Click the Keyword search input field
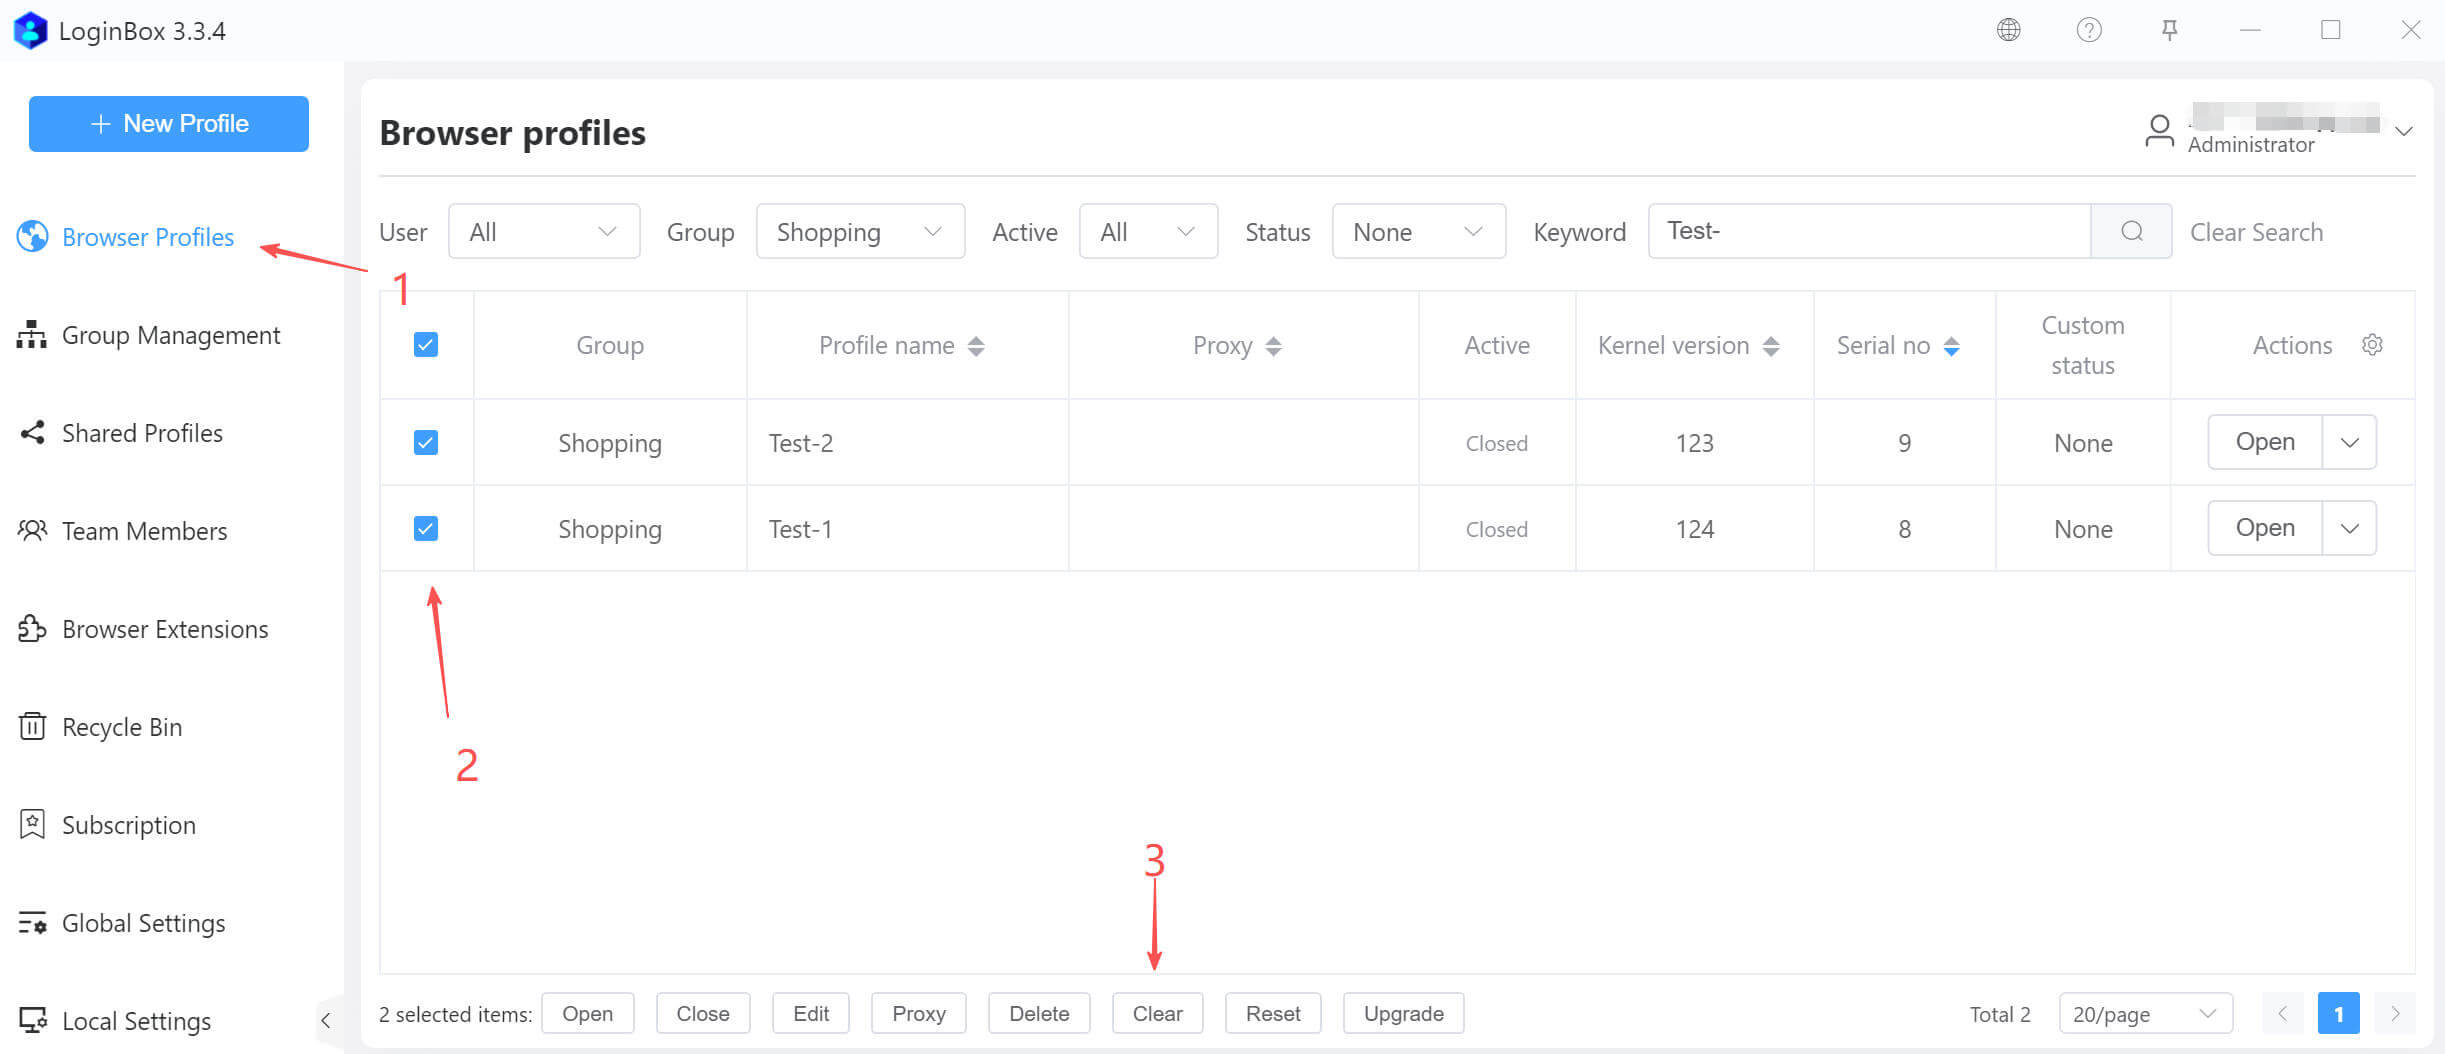The width and height of the screenshot is (2445, 1054). (x=1868, y=232)
